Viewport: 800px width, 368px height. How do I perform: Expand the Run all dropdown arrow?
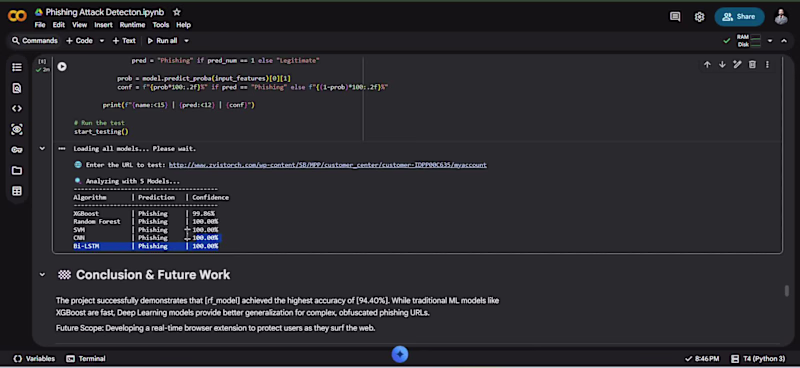pos(186,41)
